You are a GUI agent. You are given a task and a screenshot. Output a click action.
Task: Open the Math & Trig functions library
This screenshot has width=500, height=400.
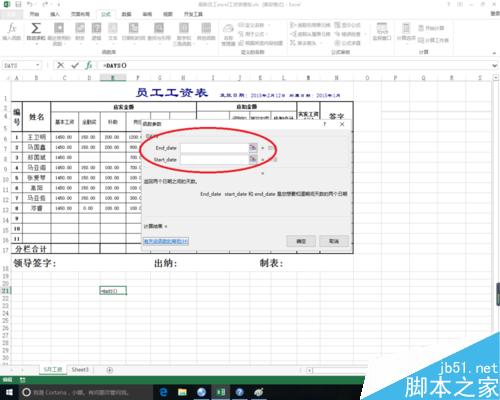click(x=183, y=33)
